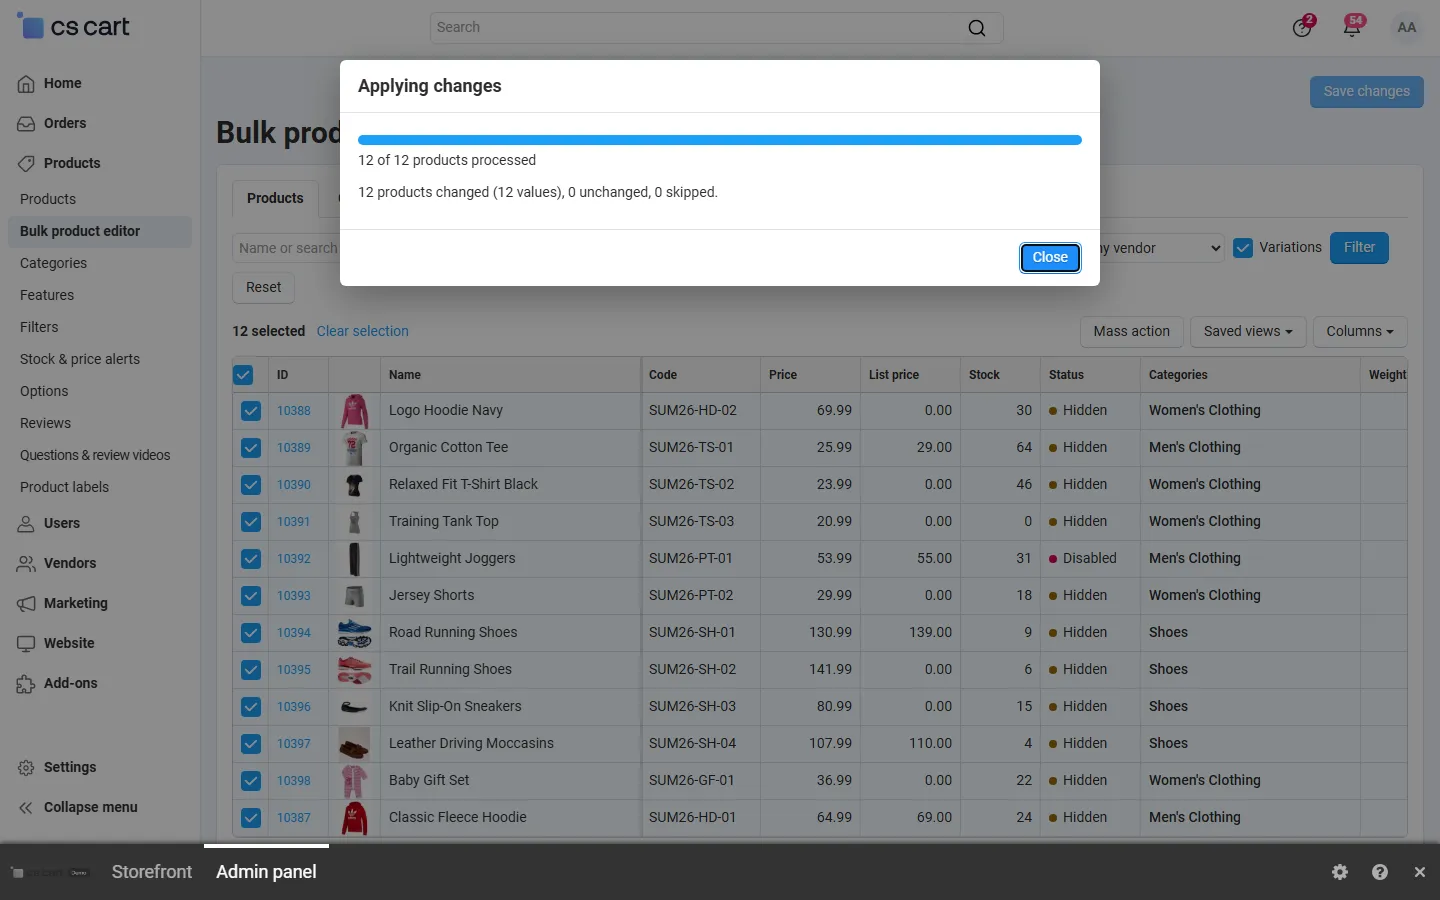Click the Add-ons puzzle icon

tap(26, 684)
